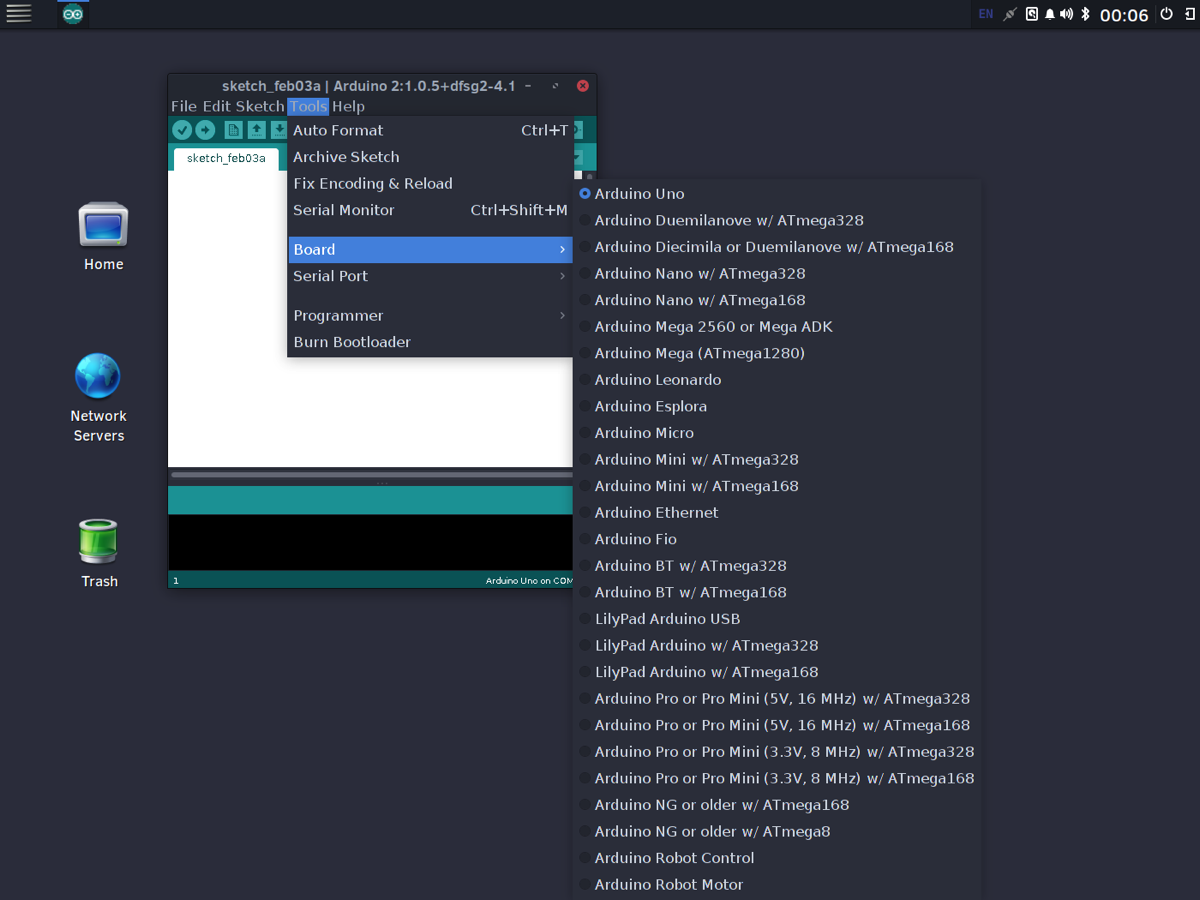Image resolution: width=1200 pixels, height=900 pixels.
Task: Select the Arduino Uno board
Action: tap(777, 194)
